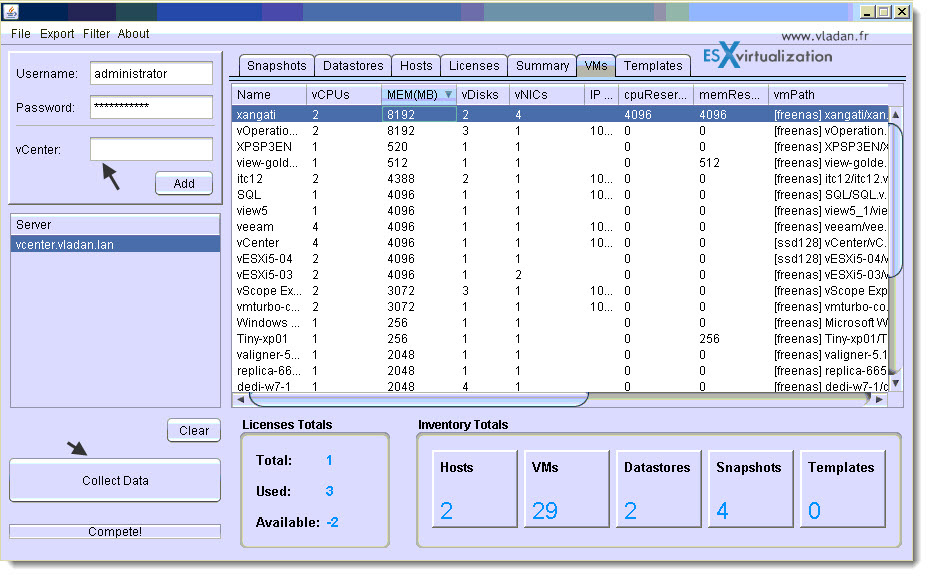Open the Export menu

coord(57,34)
